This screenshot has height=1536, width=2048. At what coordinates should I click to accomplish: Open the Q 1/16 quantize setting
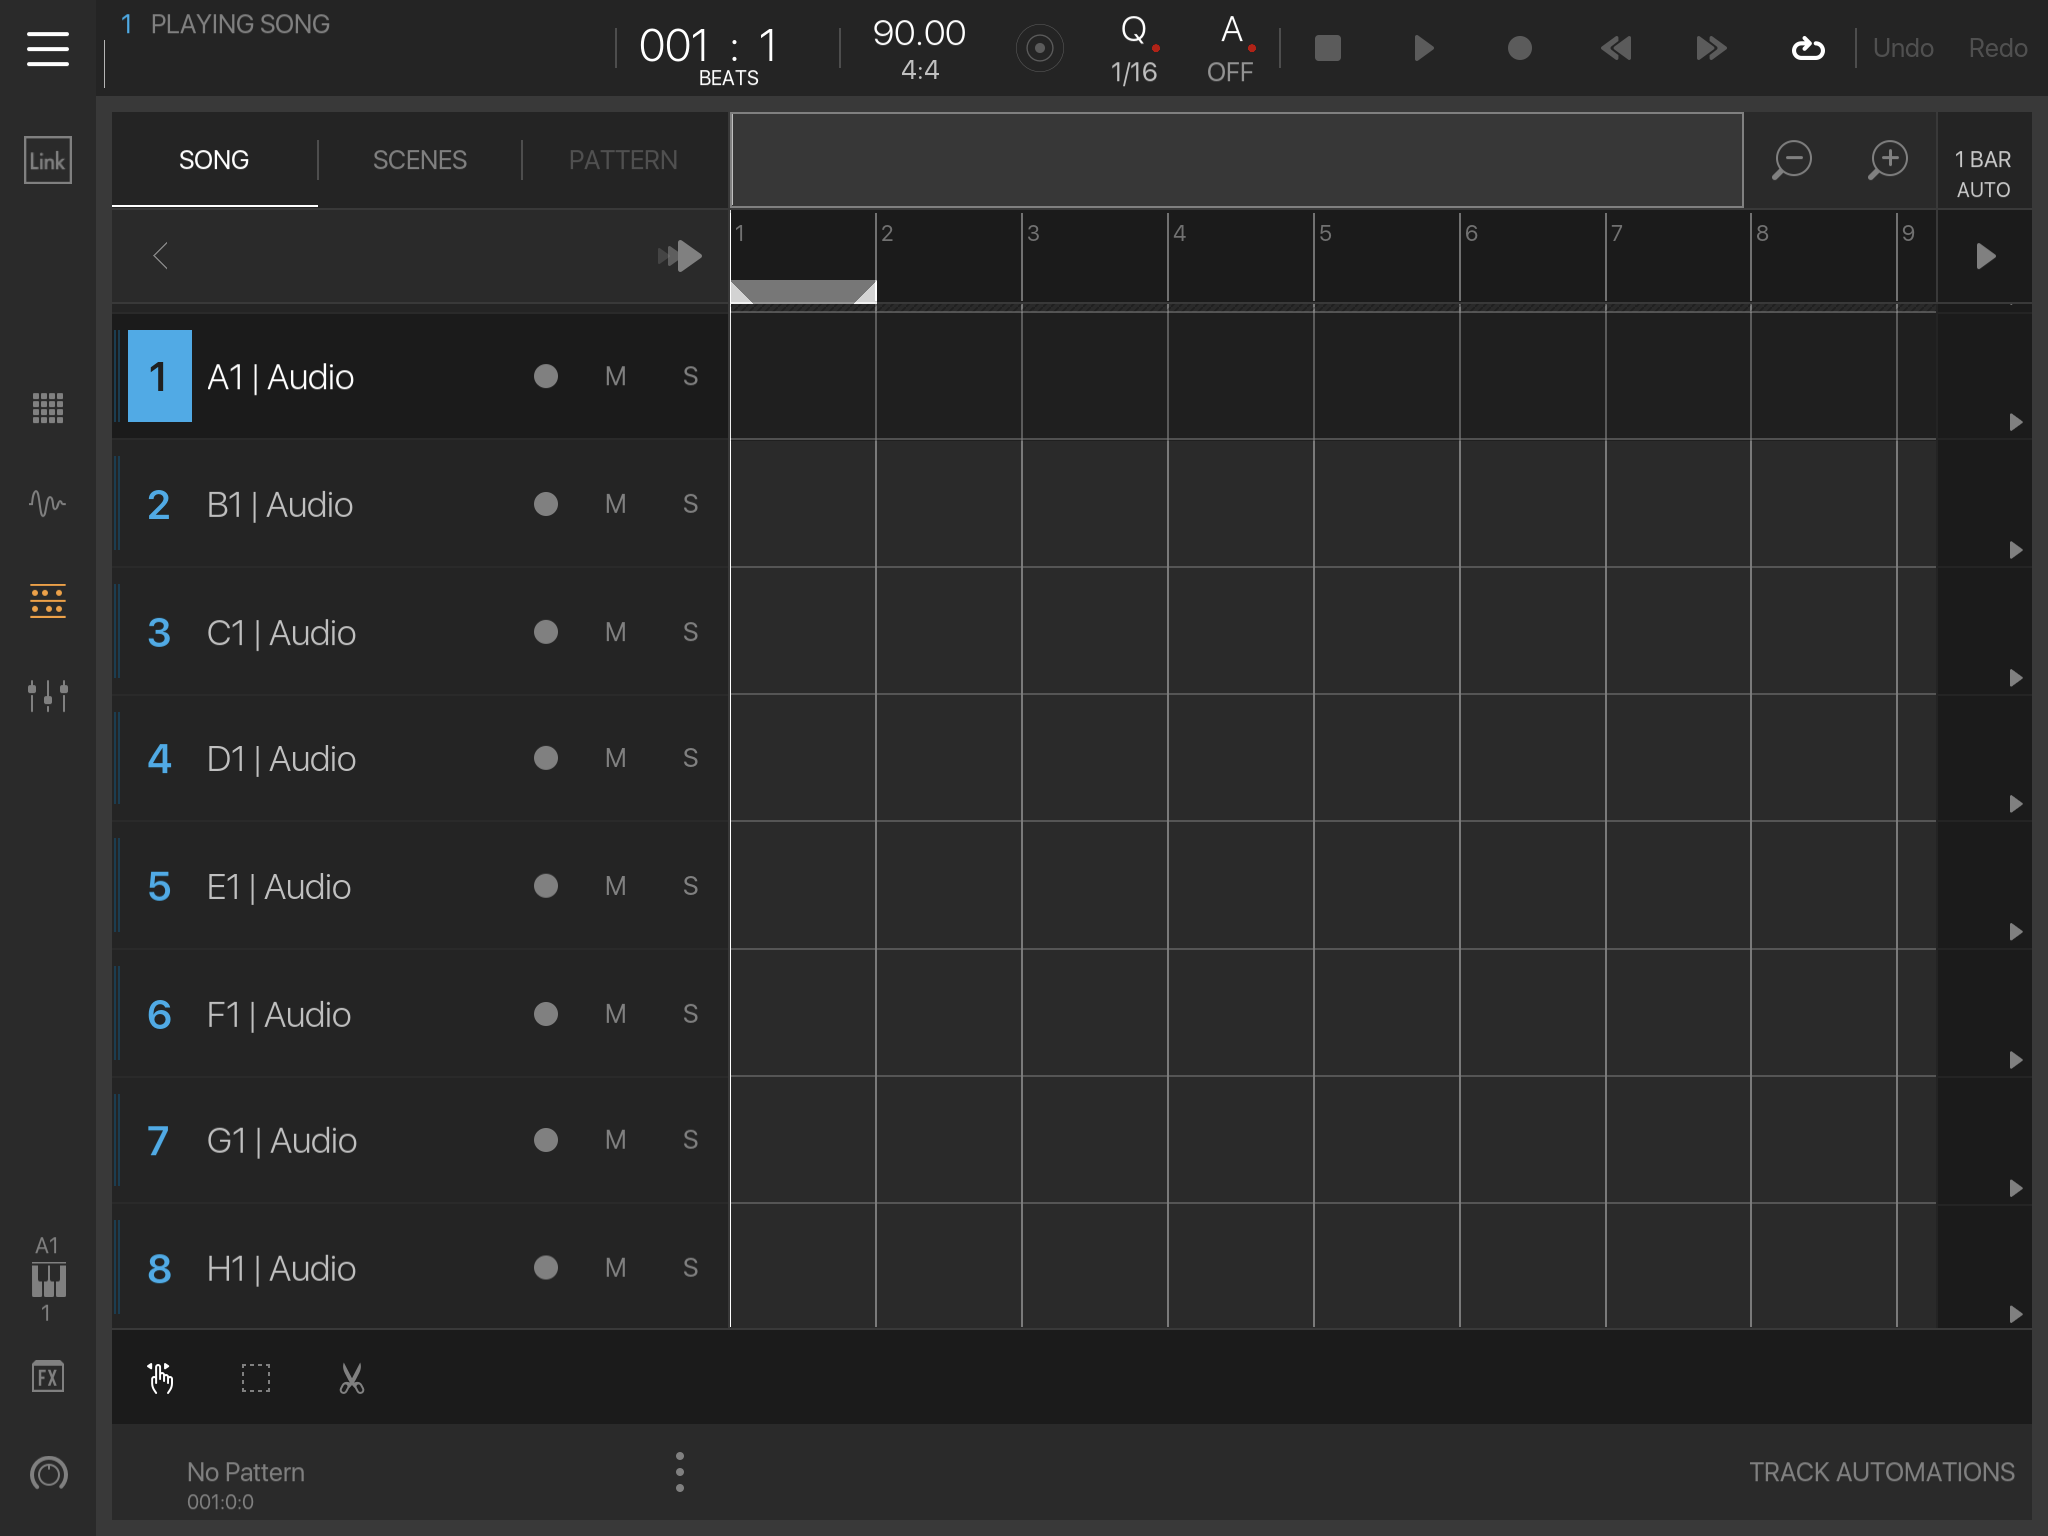(1134, 50)
